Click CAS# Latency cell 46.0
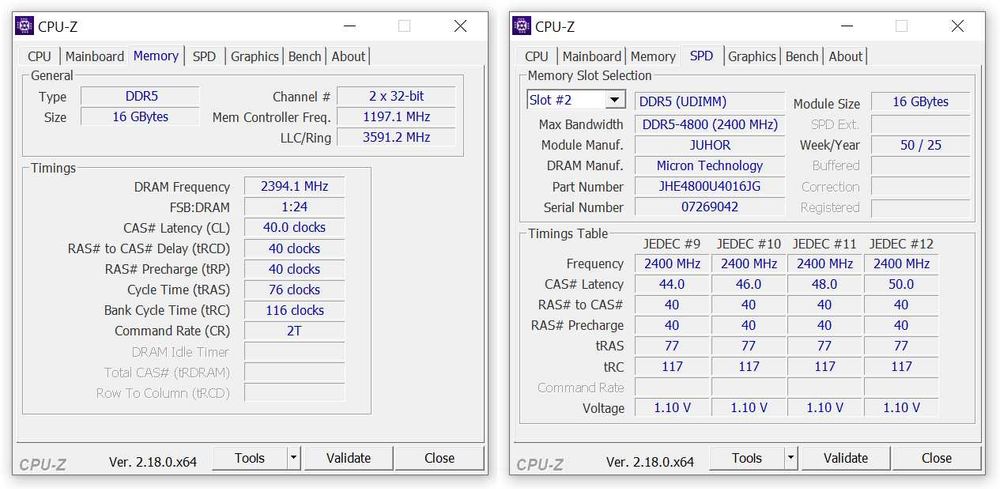 click(748, 284)
